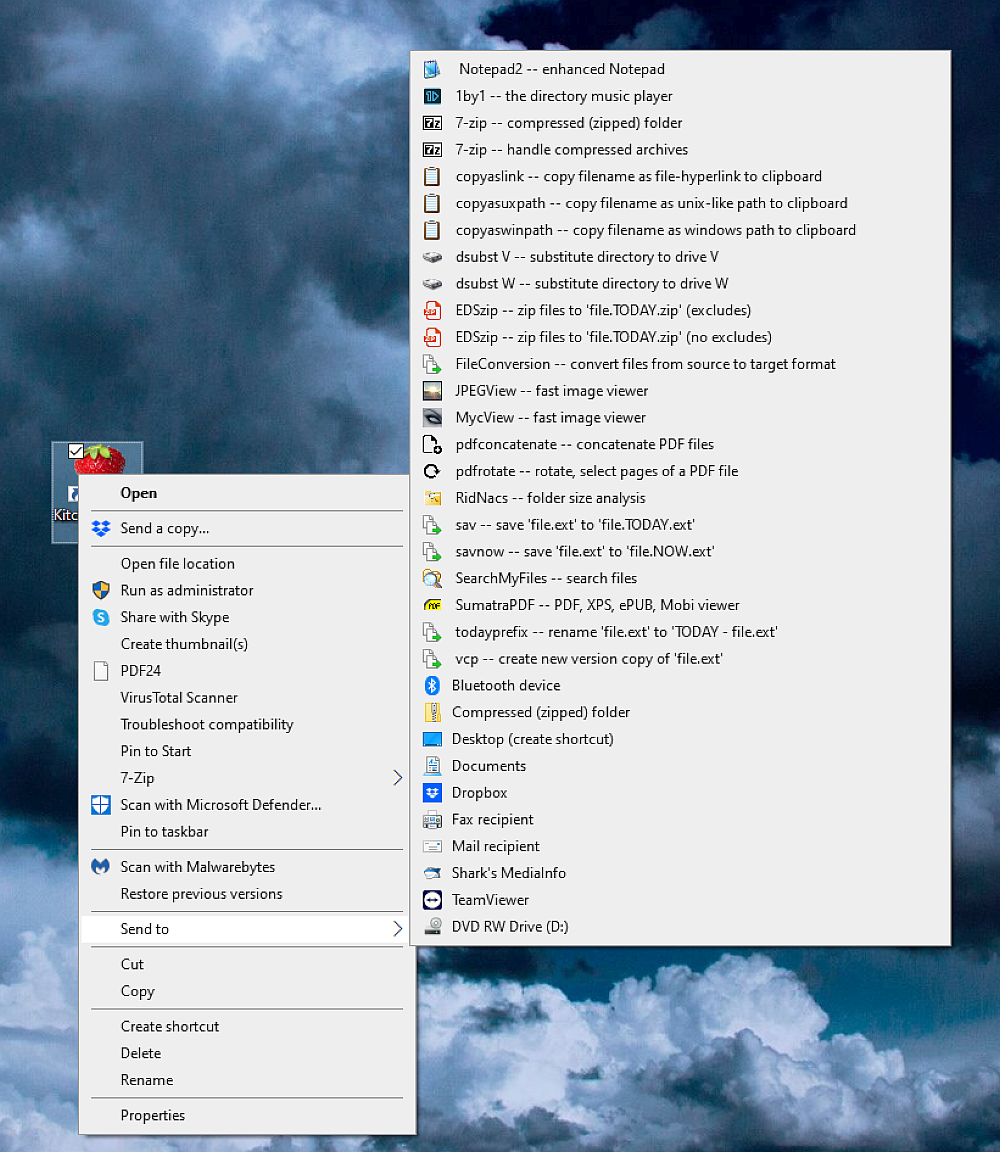Click the 7-zip compressed folder icon

click(x=432, y=123)
